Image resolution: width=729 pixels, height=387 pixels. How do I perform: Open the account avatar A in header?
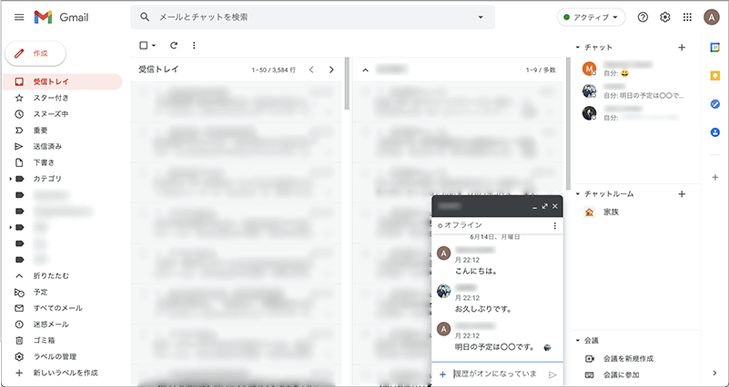point(711,17)
